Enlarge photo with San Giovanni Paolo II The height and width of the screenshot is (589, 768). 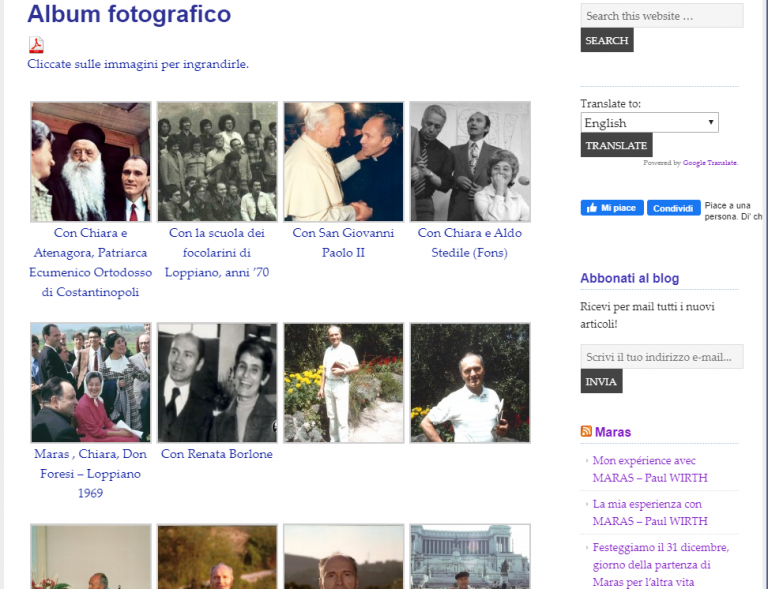(343, 162)
